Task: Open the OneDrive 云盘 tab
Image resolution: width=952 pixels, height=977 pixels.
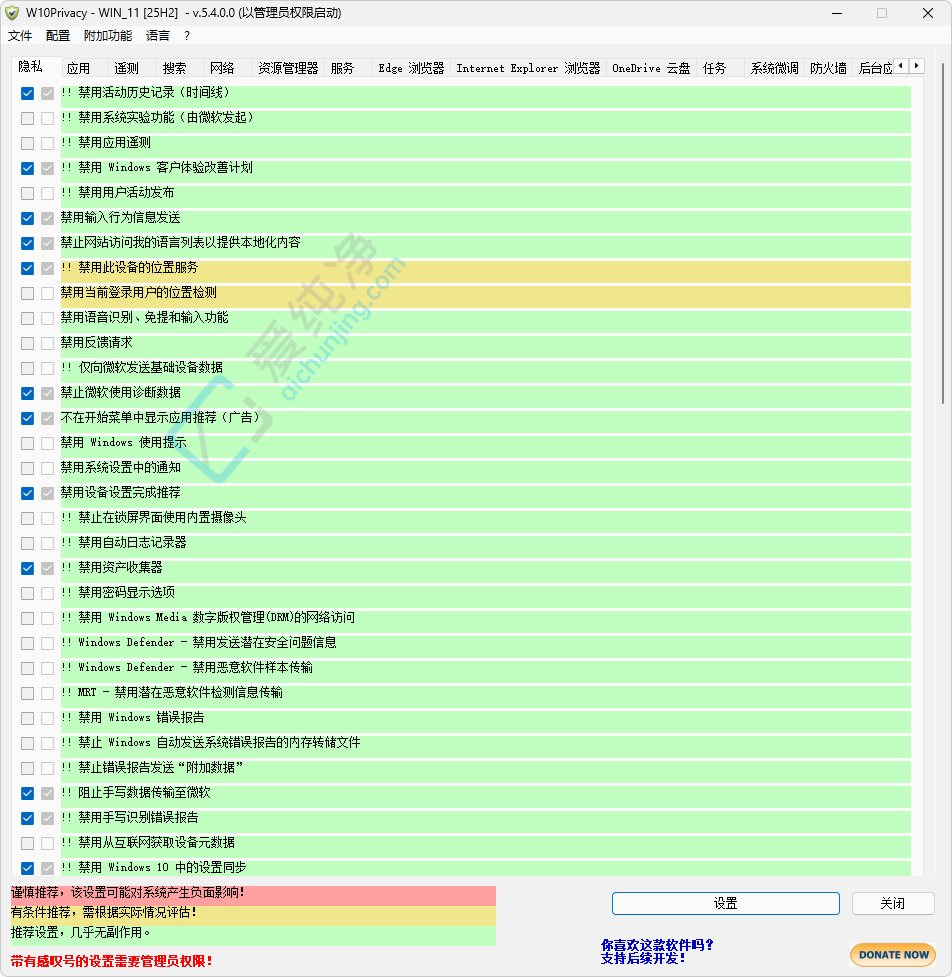Action: point(651,68)
